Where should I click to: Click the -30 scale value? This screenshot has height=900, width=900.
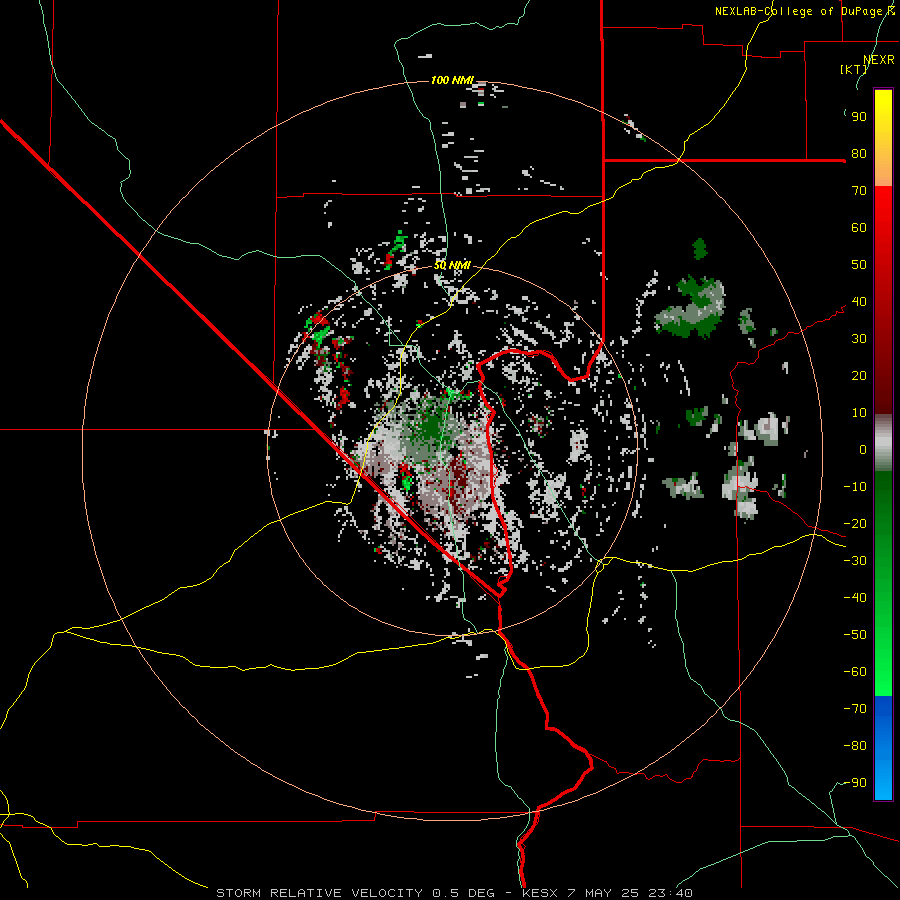[855, 561]
